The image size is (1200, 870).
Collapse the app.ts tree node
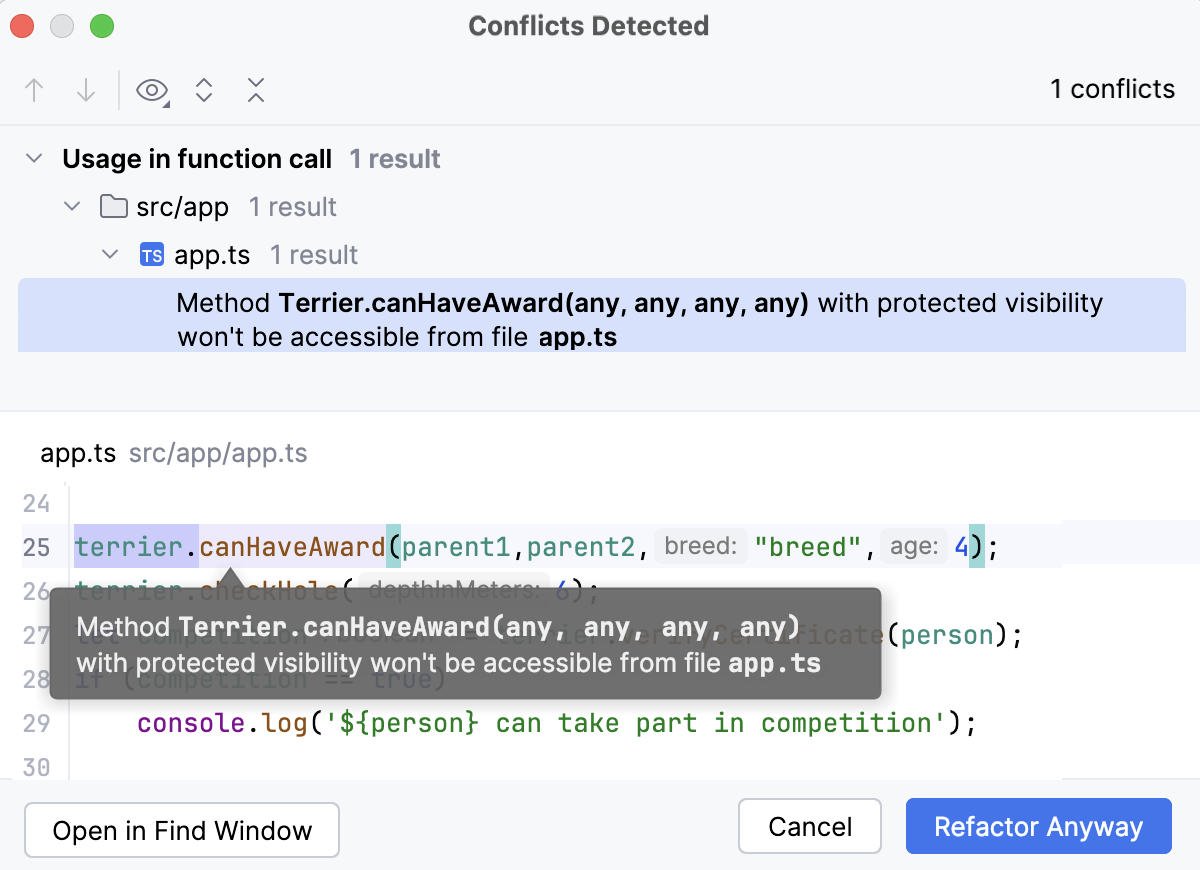point(110,254)
